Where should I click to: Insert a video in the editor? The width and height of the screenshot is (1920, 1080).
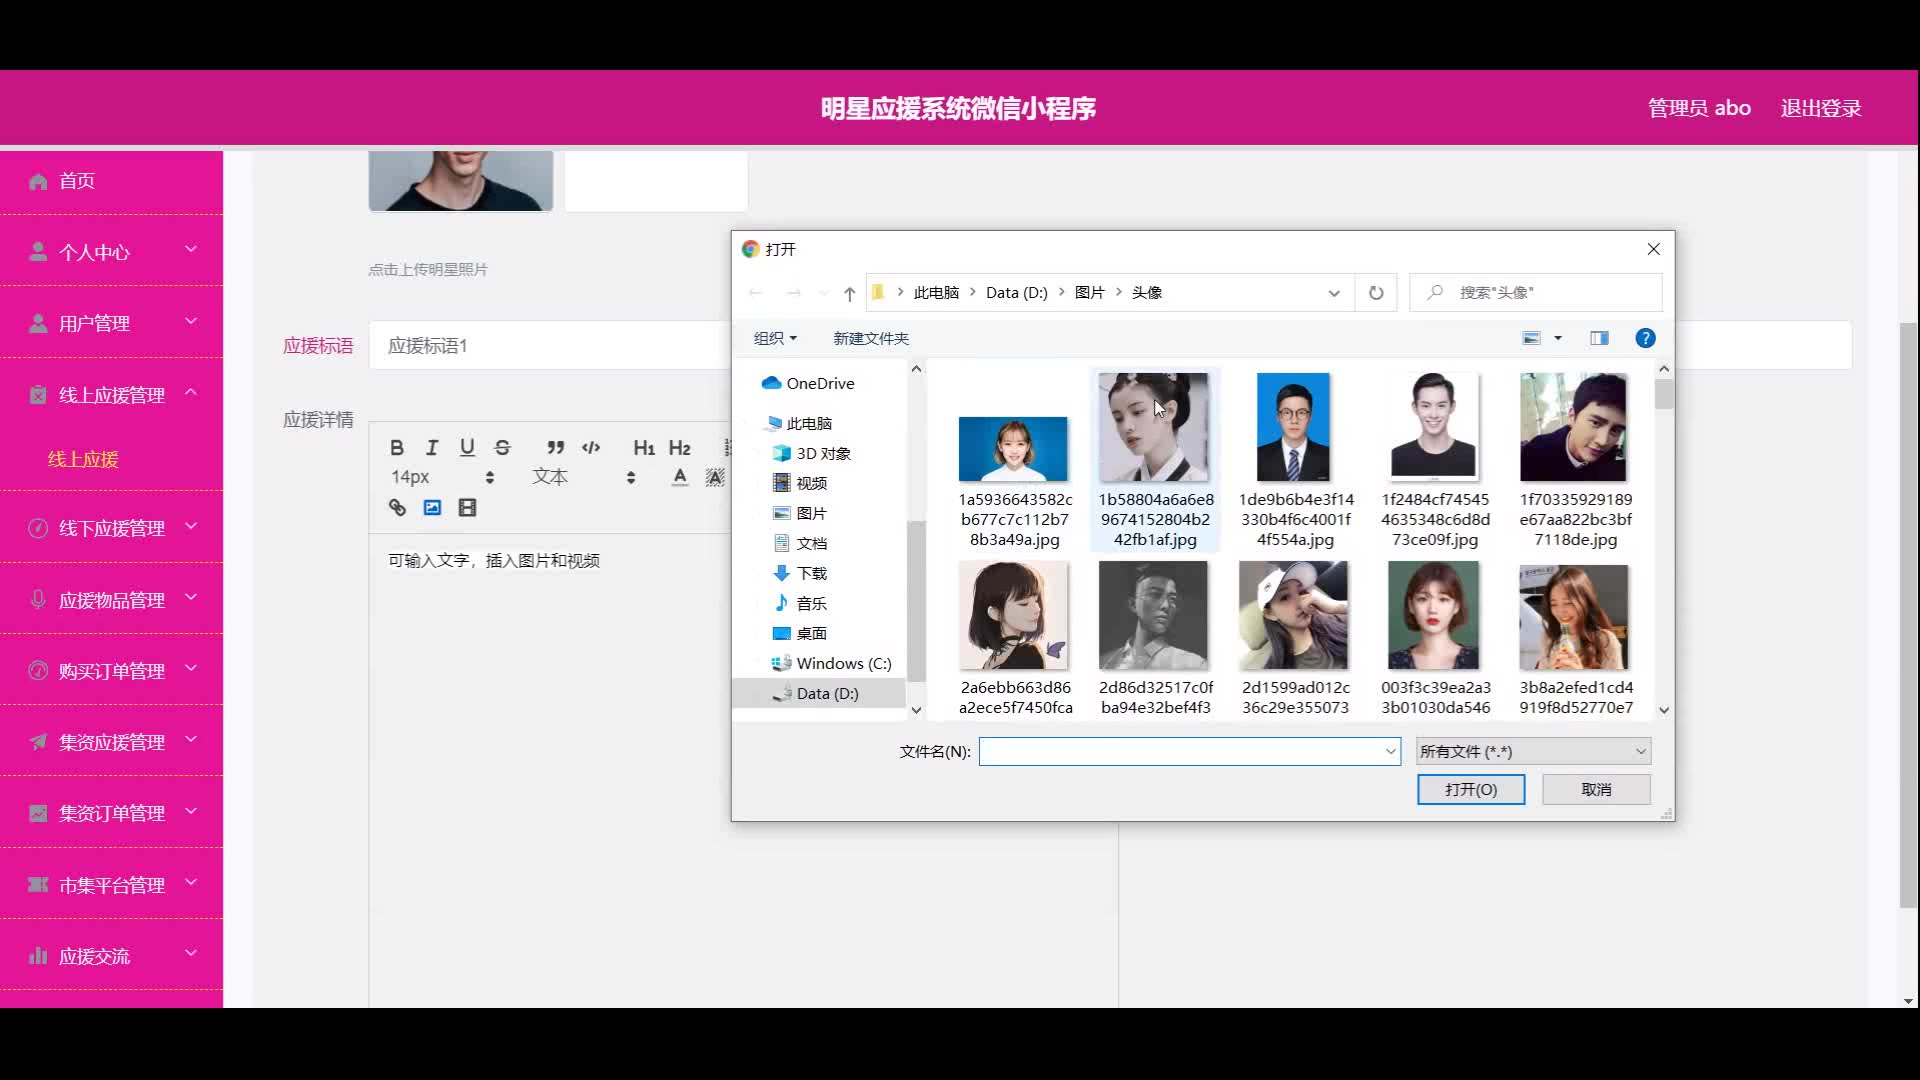[467, 508]
